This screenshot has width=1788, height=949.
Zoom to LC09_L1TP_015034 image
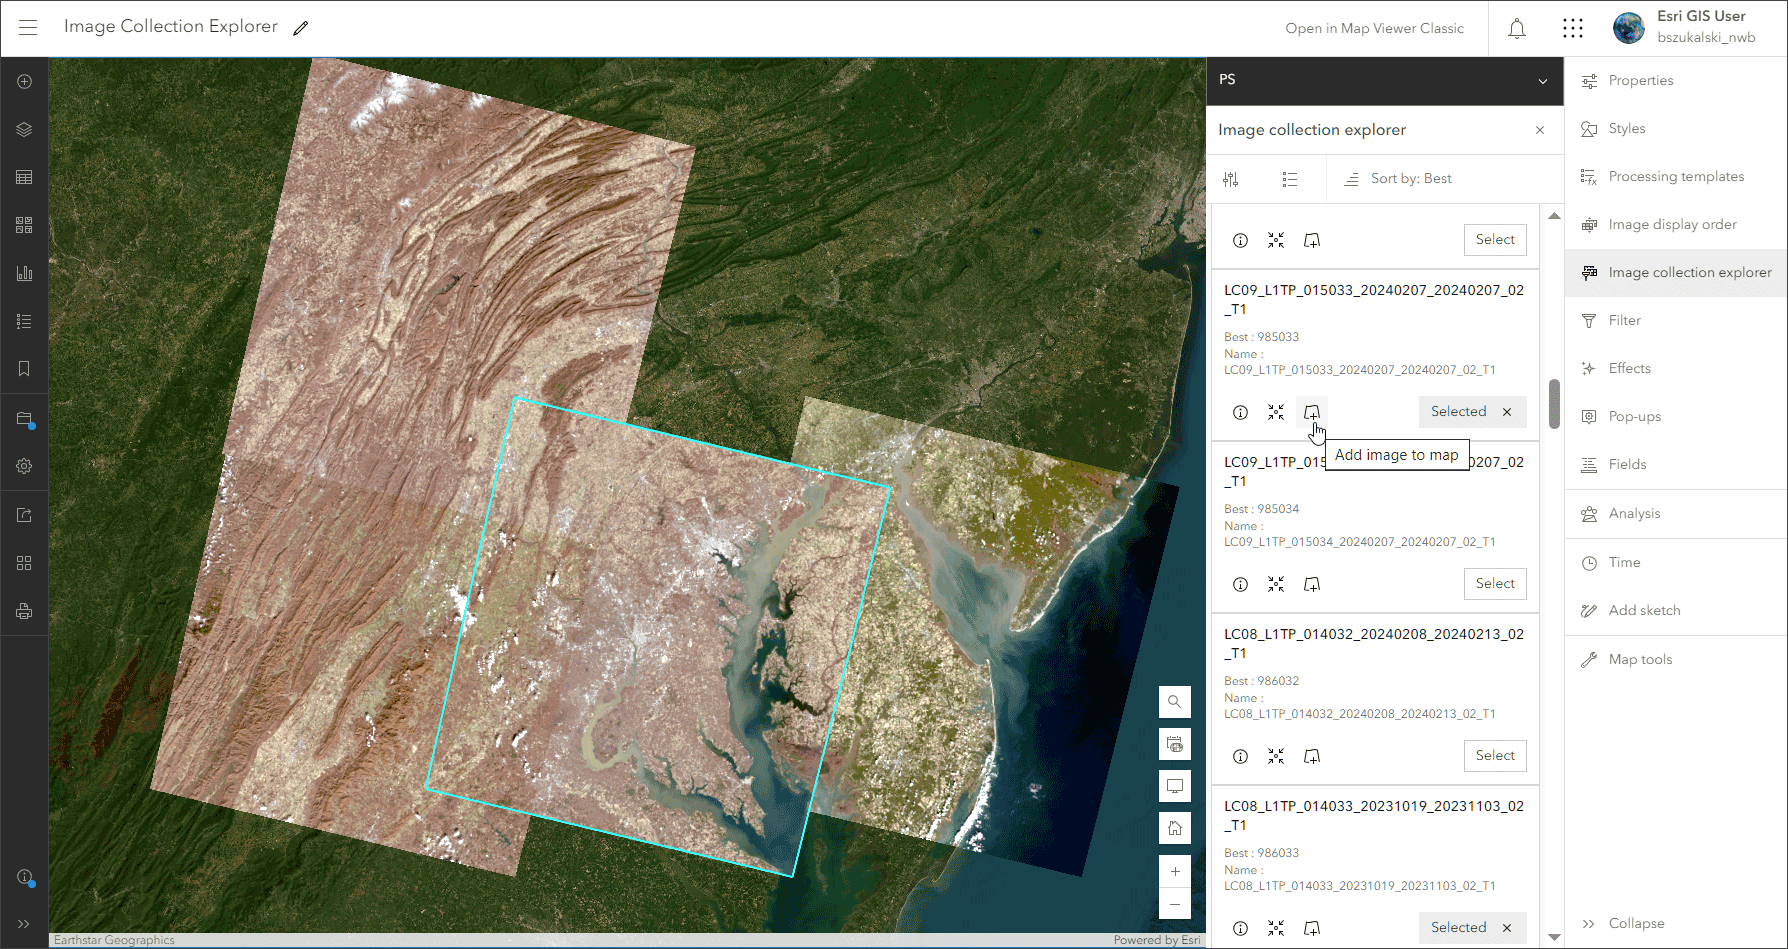1276,584
